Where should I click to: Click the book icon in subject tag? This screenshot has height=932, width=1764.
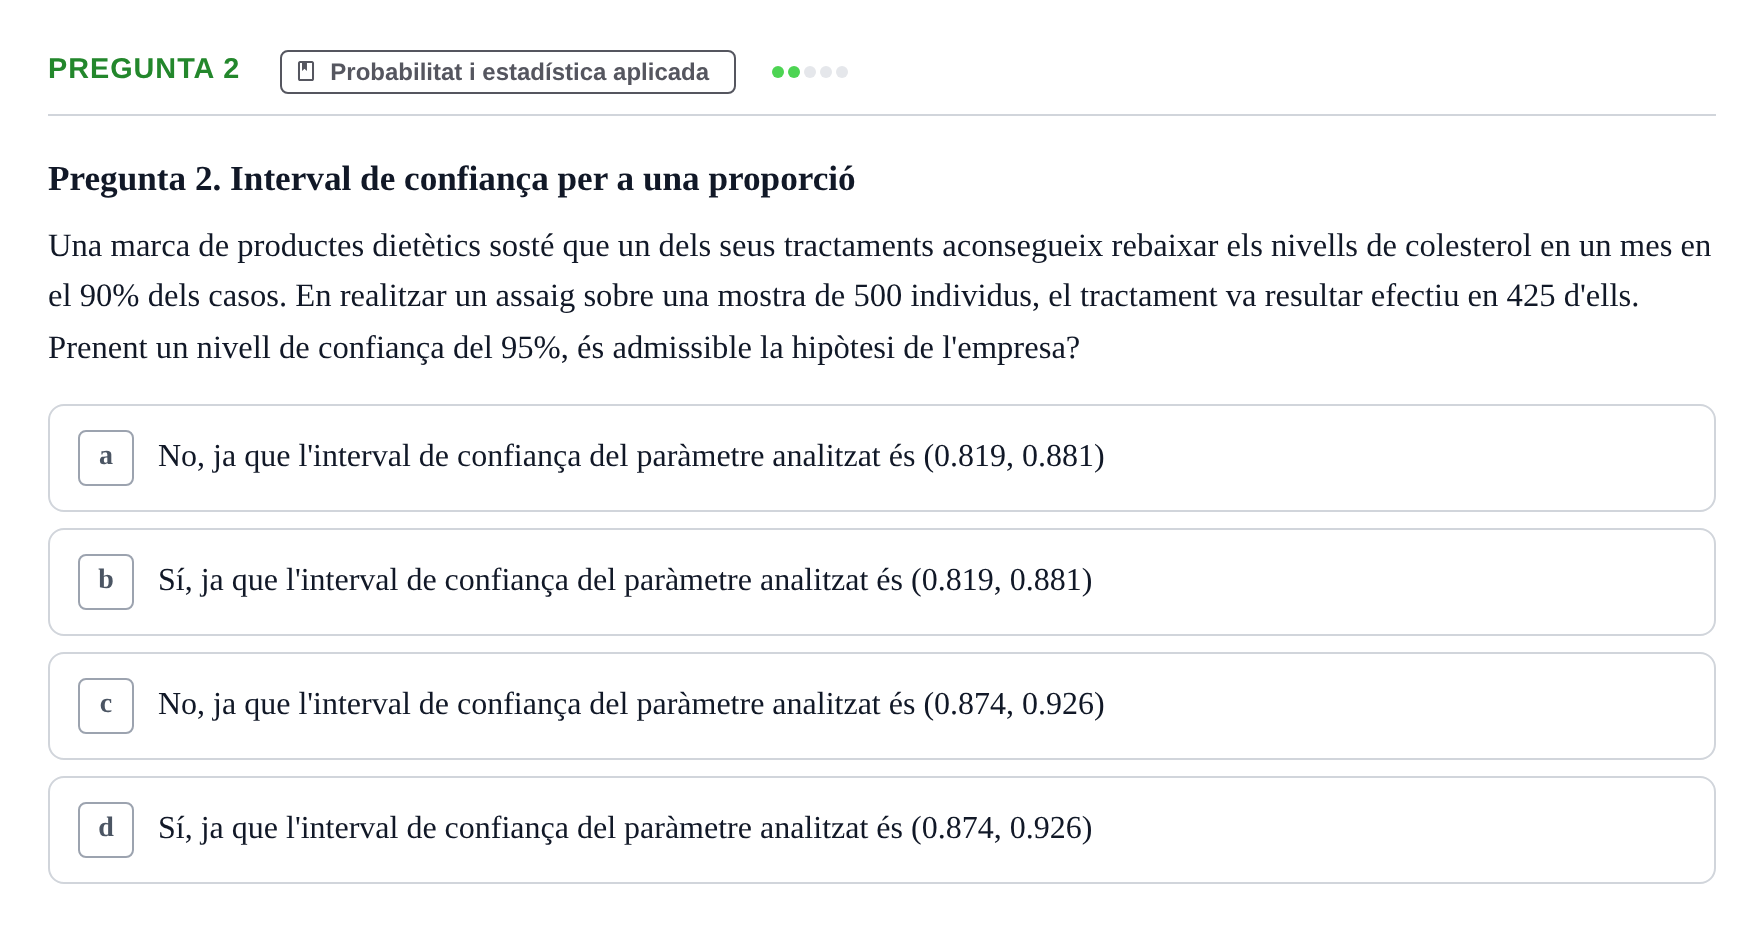tap(306, 72)
